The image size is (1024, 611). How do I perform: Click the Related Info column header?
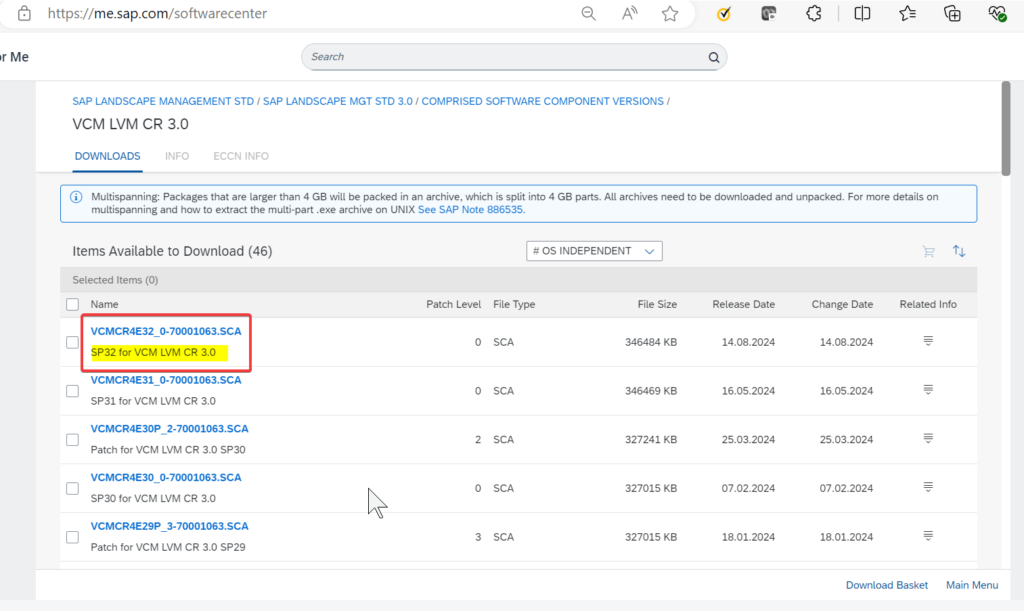[x=928, y=304]
